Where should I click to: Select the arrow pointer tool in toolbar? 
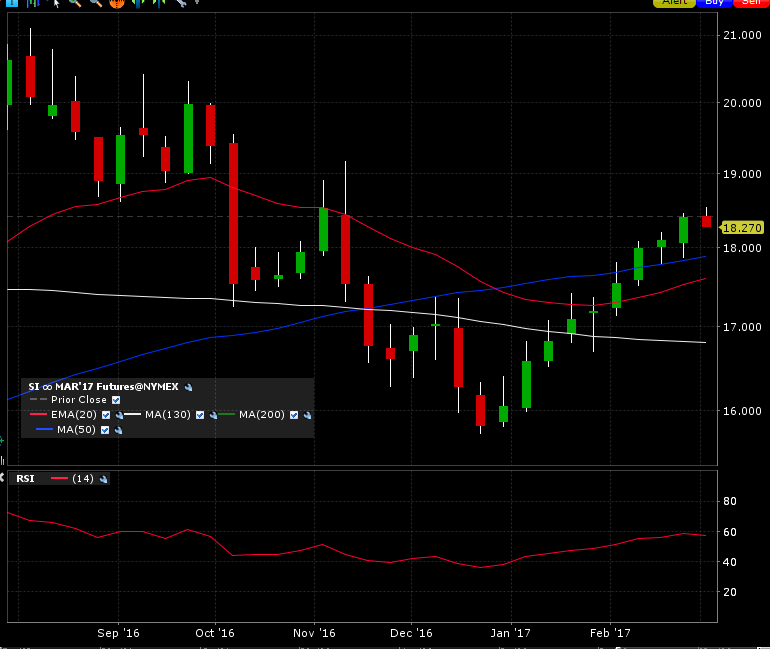click(x=57, y=3)
